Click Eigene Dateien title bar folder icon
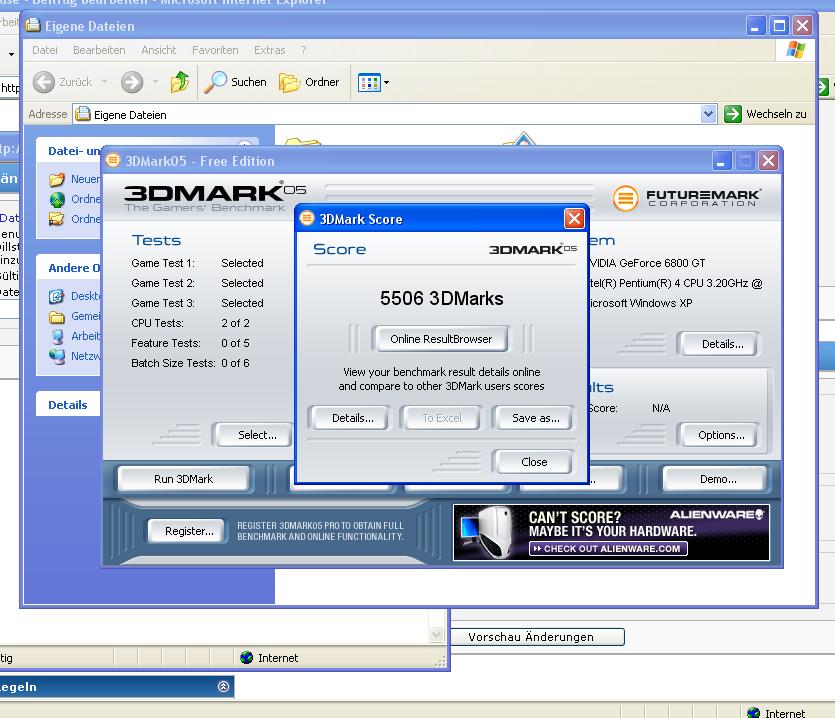The height and width of the screenshot is (718, 835). tap(33, 25)
